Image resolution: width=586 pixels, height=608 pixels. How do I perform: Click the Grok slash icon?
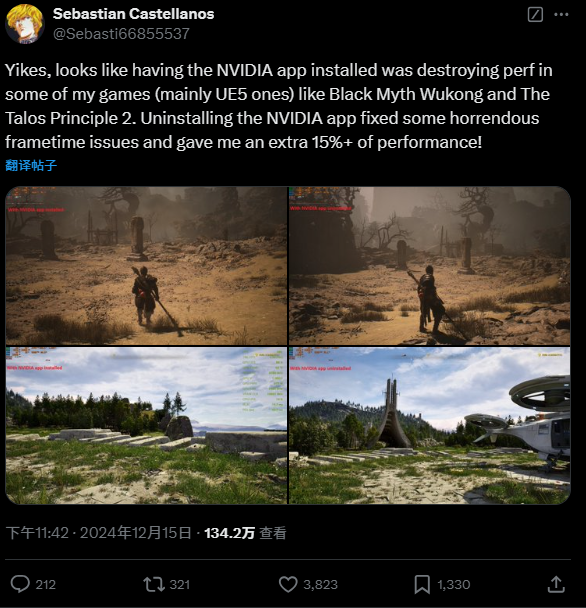[535, 15]
